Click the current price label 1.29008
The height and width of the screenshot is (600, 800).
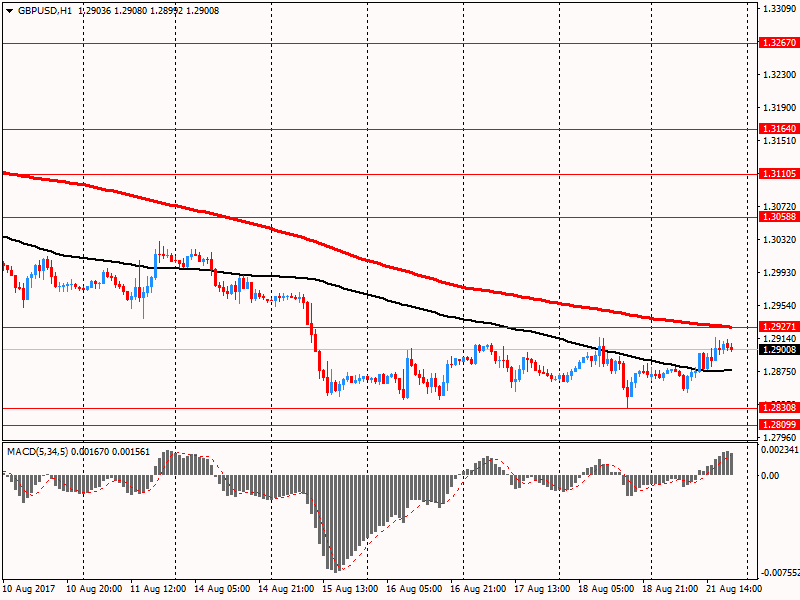(x=779, y=349)
